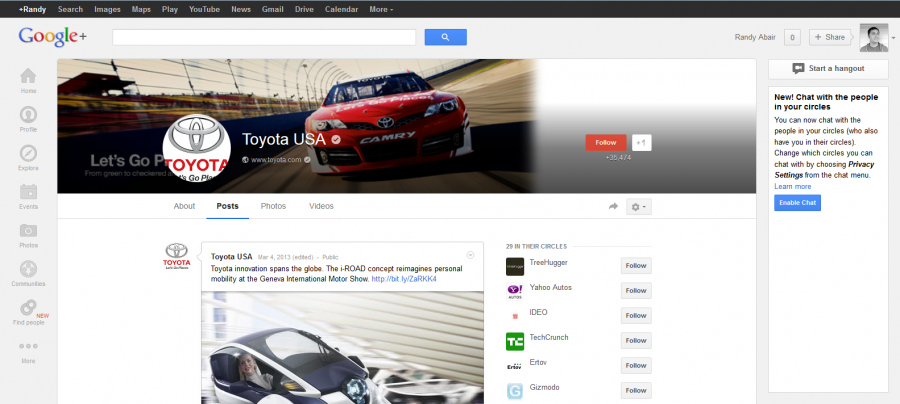Open Gmail in the top bar

point(273,9)
